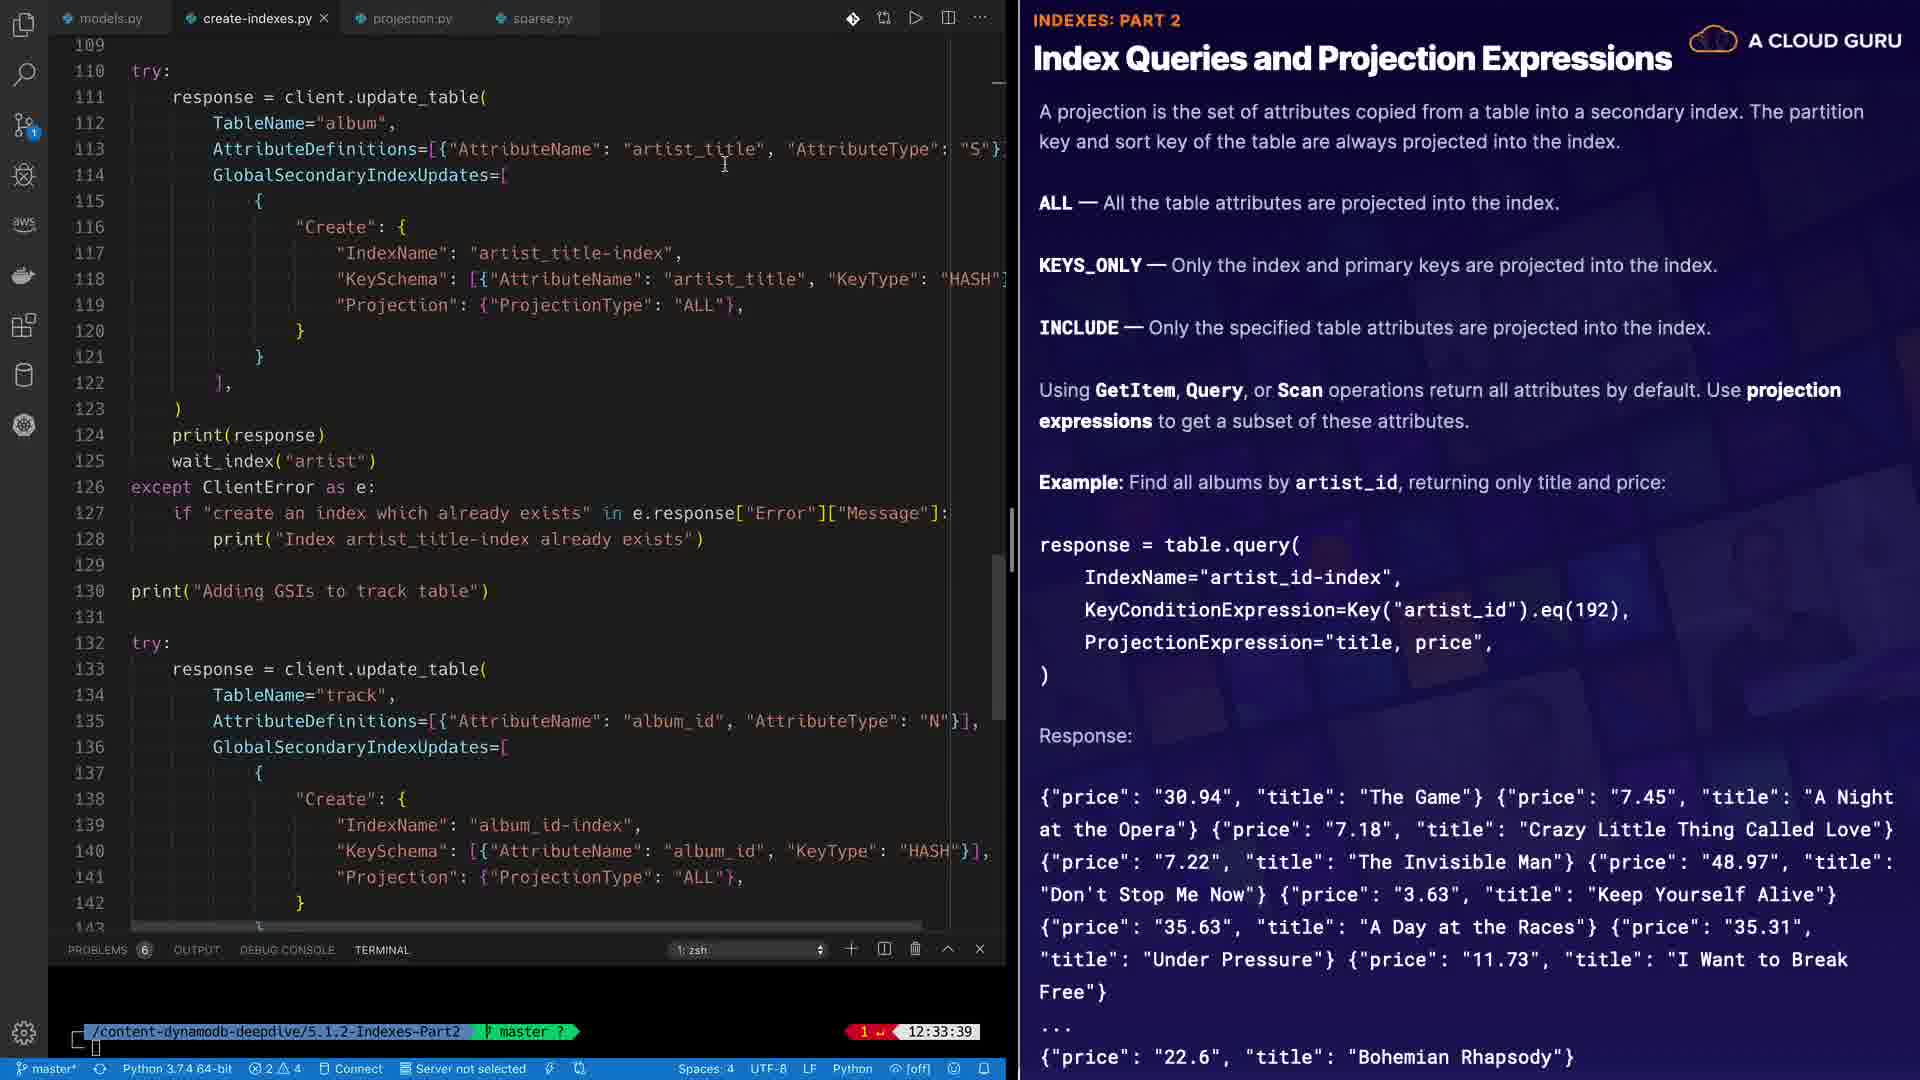The width and height of the screenshot is (1920, 1080).
Task: Open the Extensions view icon
Action: [x=24, y=325]
